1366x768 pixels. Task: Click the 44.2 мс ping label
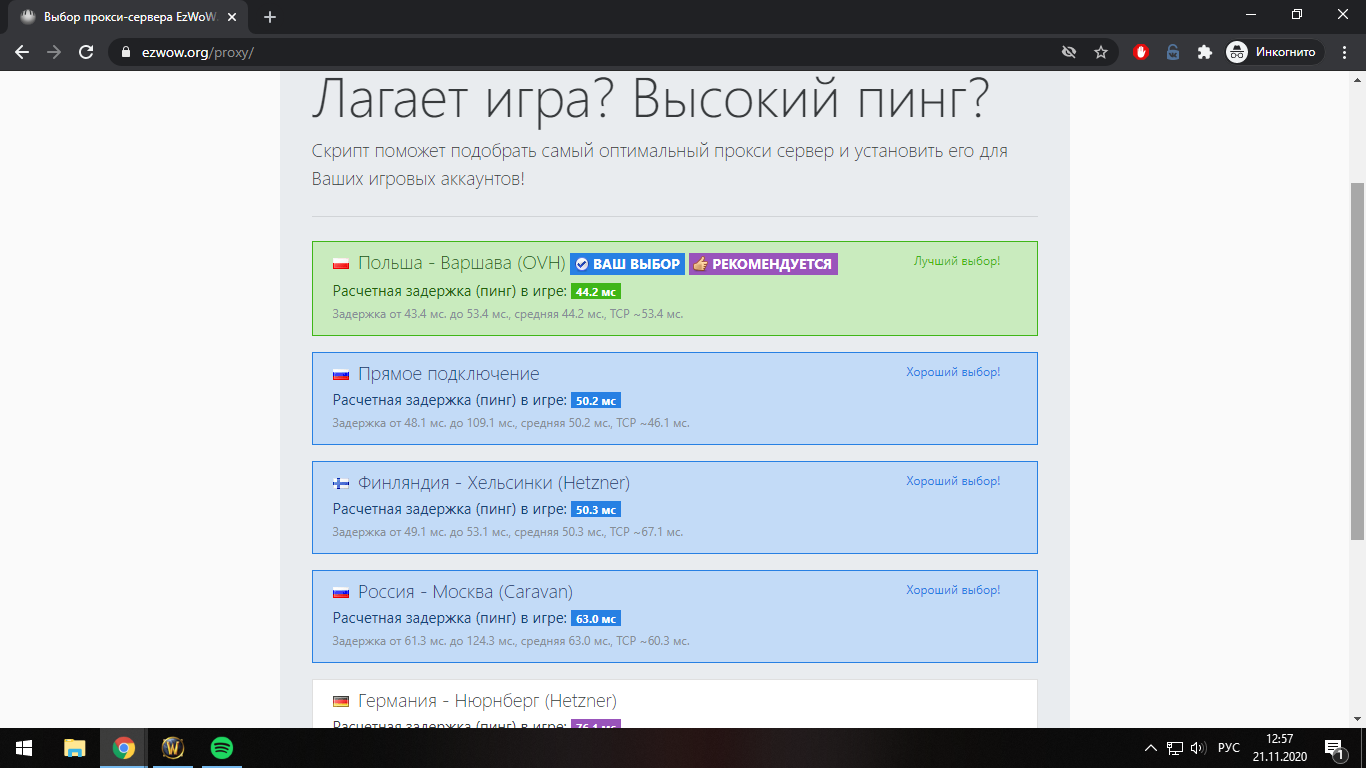[596, 292]
